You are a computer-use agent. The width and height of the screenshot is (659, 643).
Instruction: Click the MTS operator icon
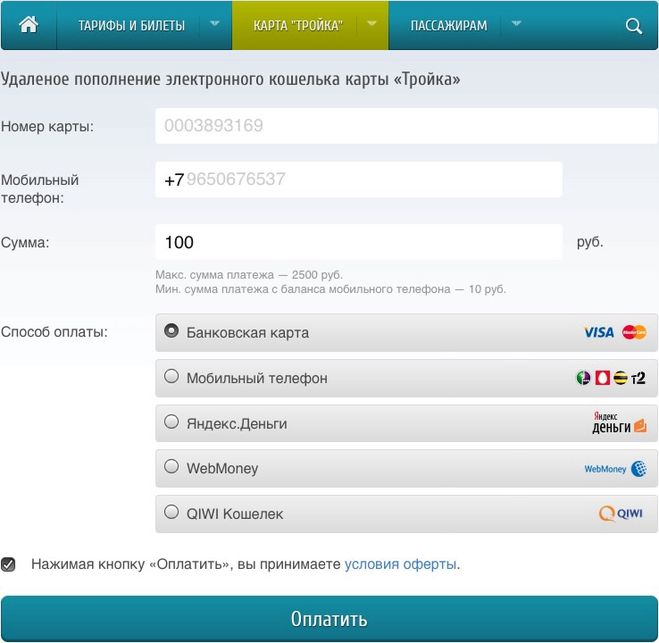point(602,377)
